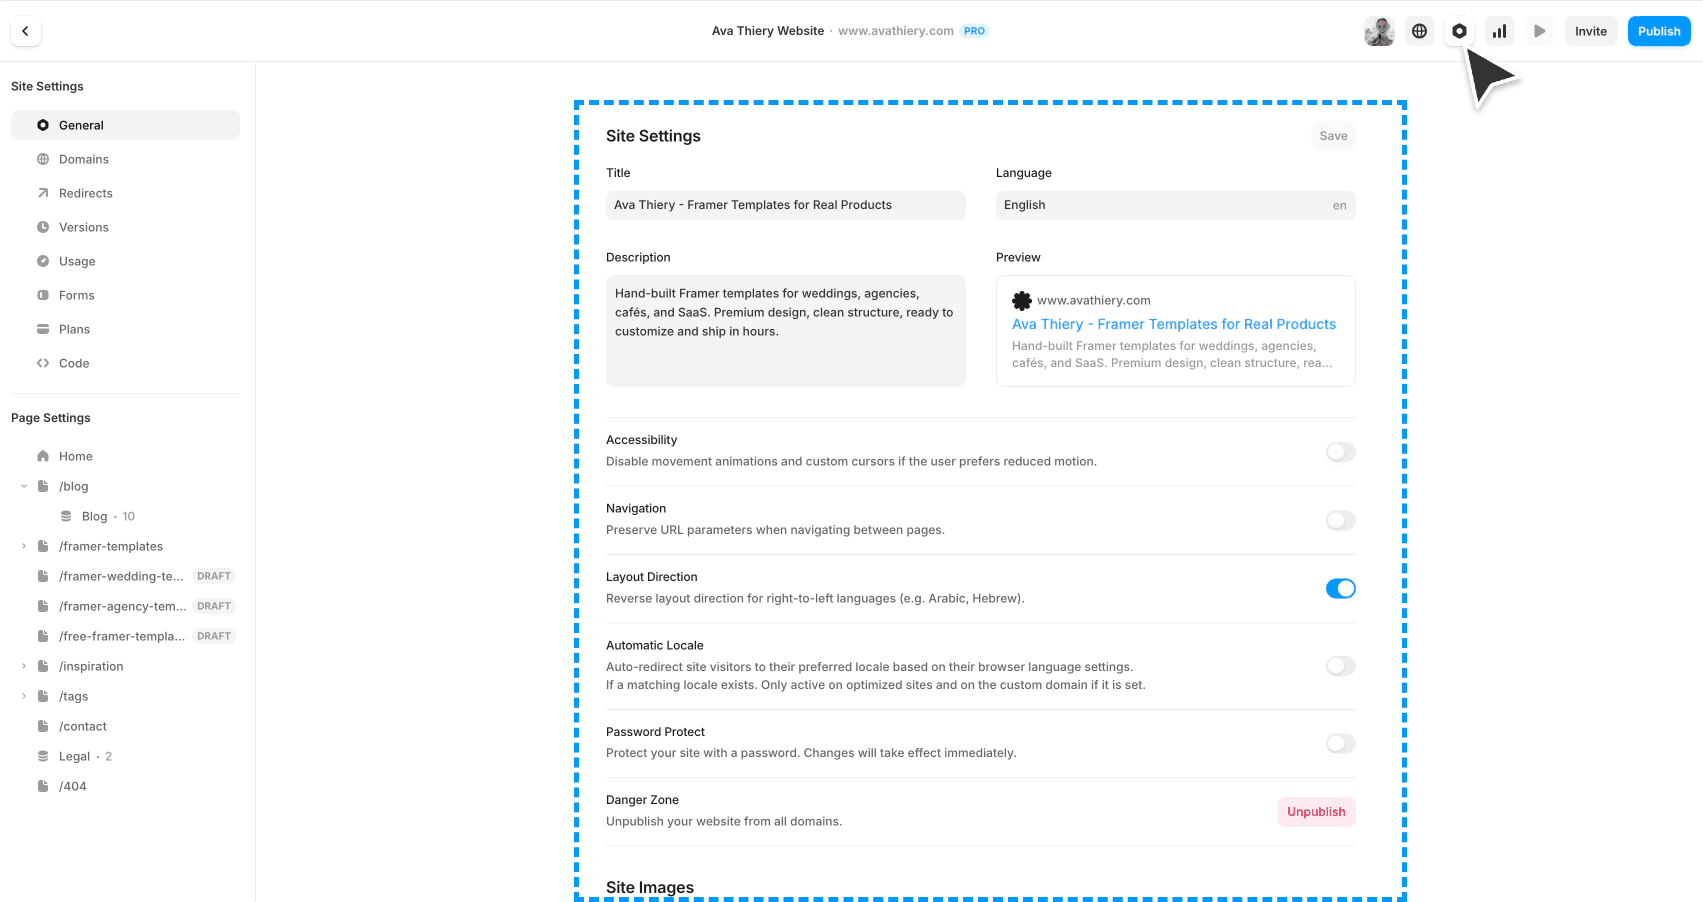Click the page icon beside /contact
The width and height of the screenshot is (1703, 902).
tap(43, 726)
